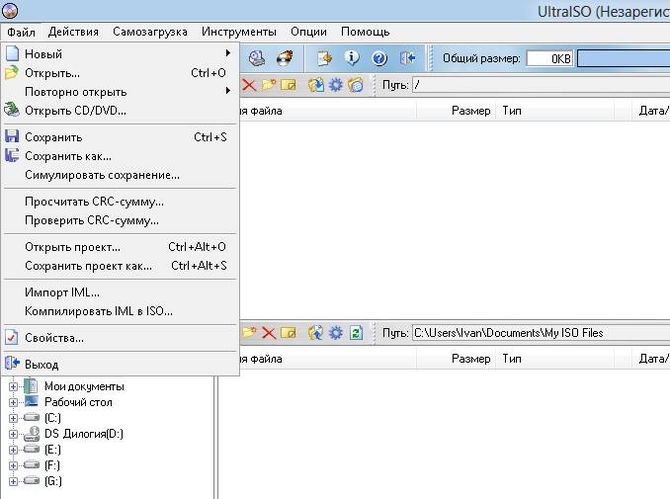
Task: Sort local files pane by Размер column
Action: click(456, 358)
